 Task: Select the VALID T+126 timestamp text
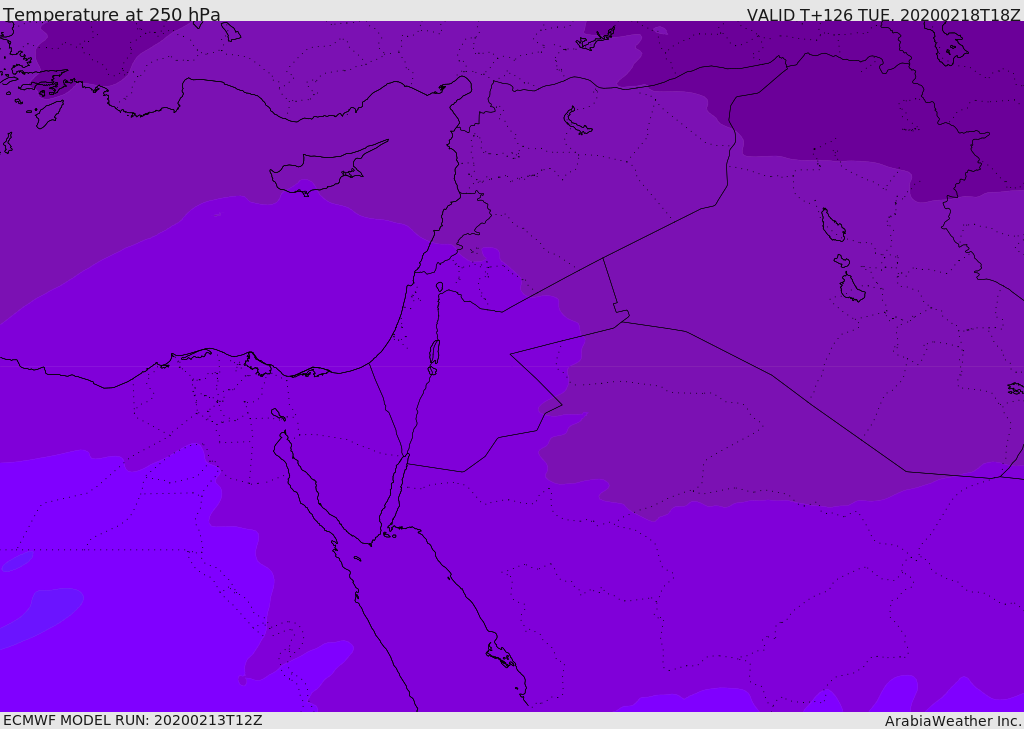[884, 14]
